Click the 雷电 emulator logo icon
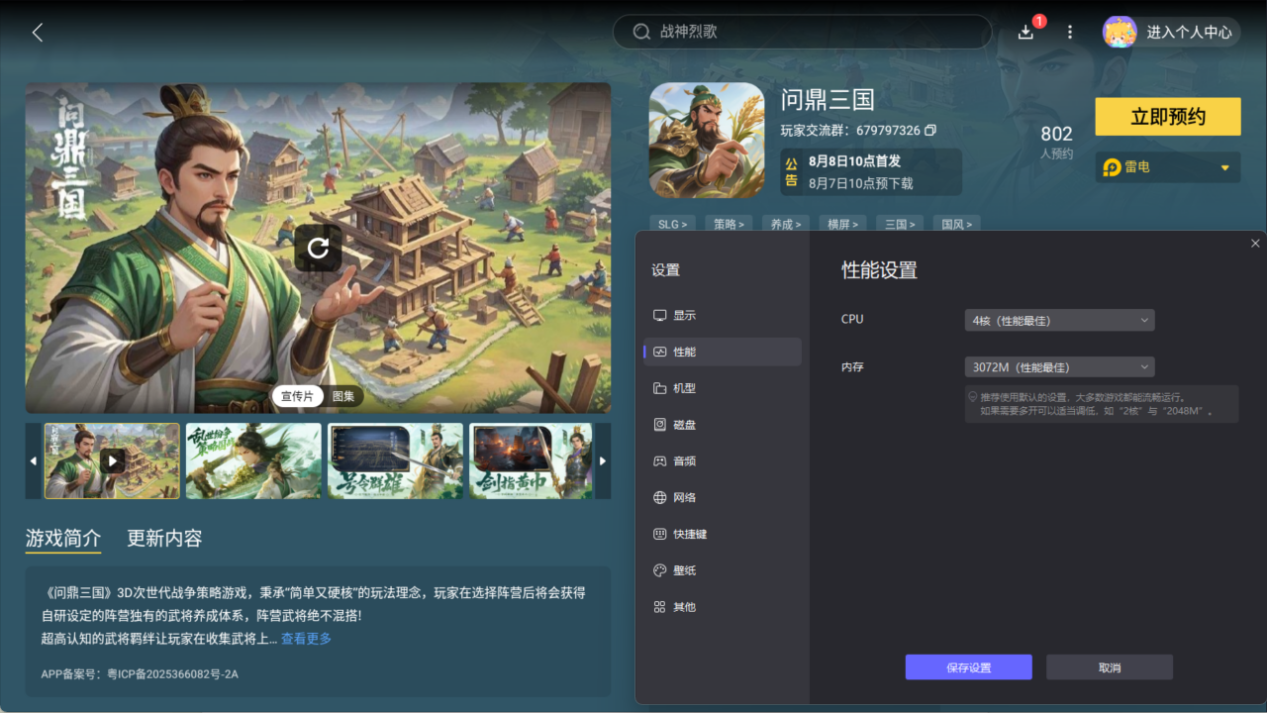 tap(1112, 168)
